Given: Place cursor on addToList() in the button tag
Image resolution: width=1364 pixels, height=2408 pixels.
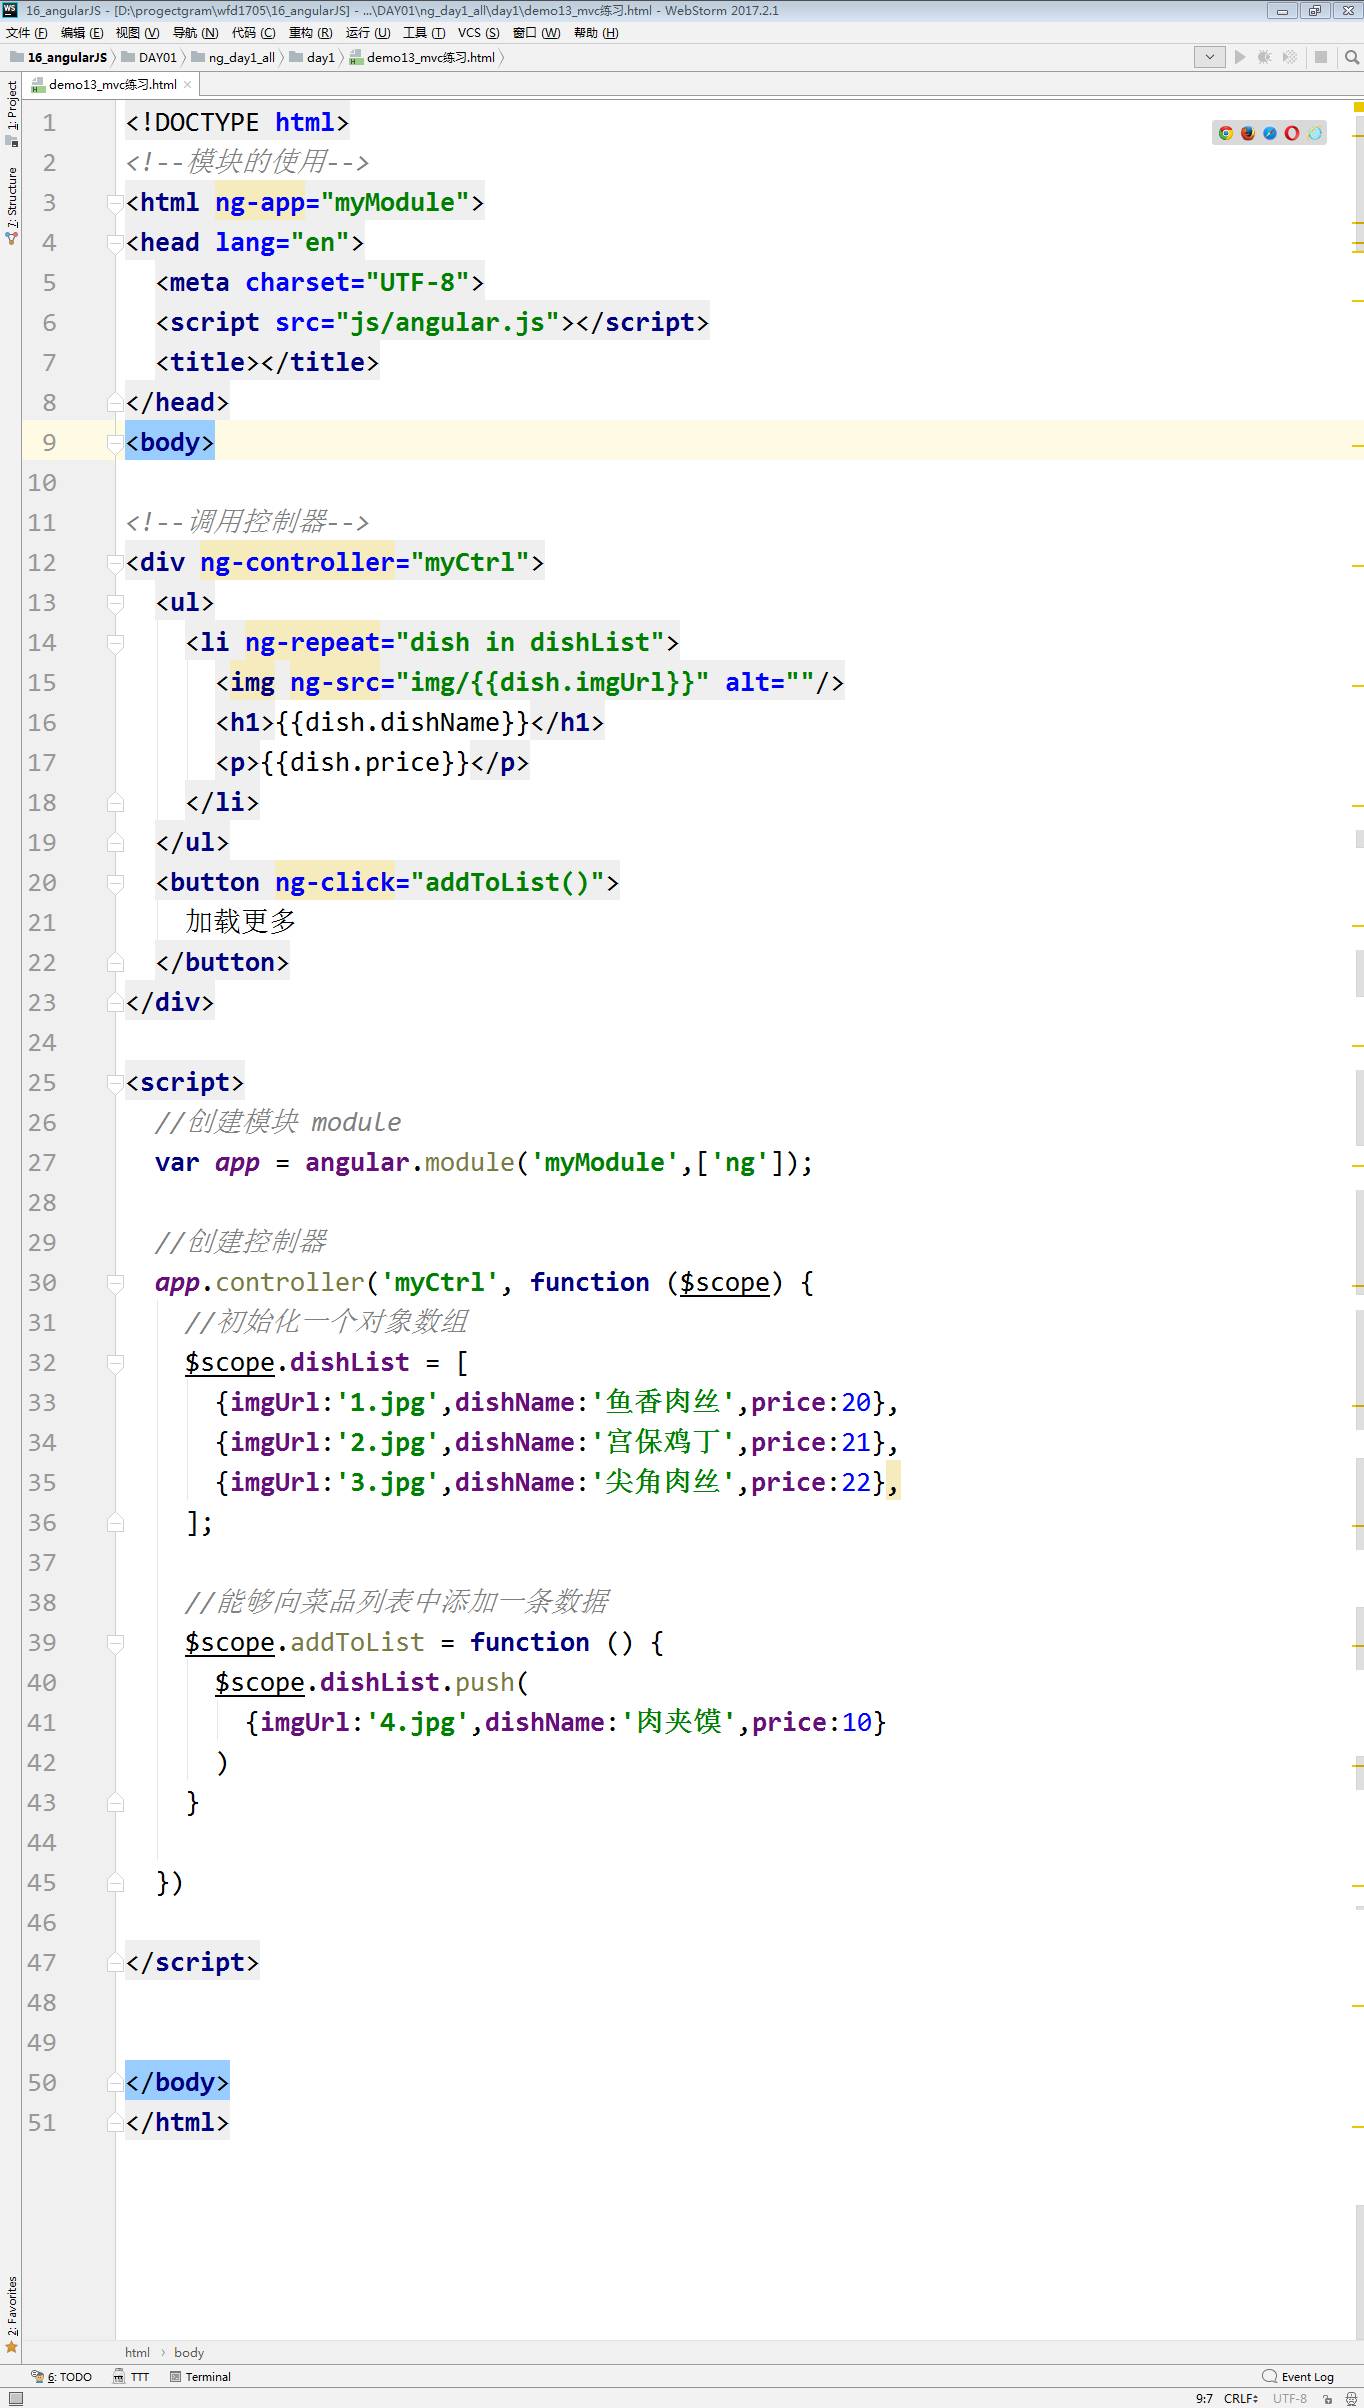Looking at the screenshot, I should pyautogui.click(x=507, y=883).
